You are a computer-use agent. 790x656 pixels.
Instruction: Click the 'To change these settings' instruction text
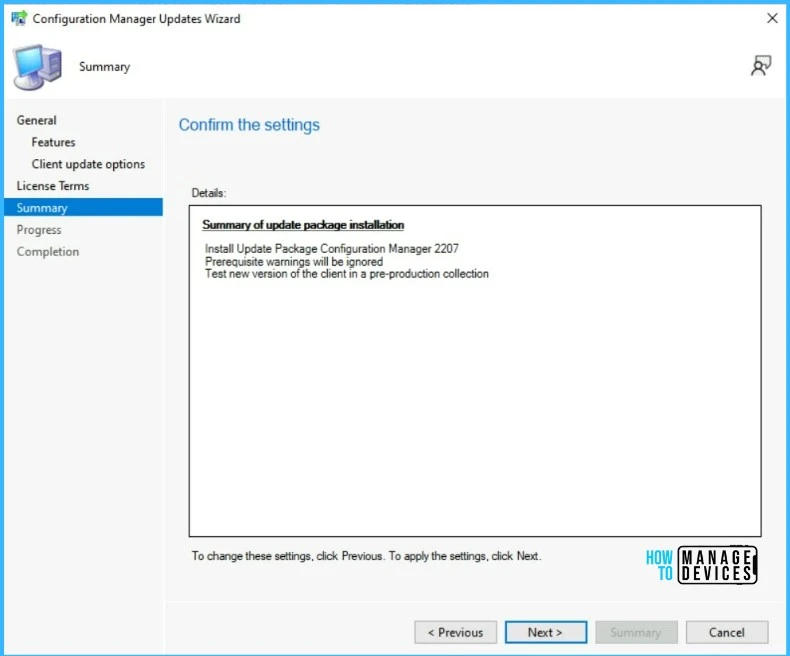(x=366, y=556)
